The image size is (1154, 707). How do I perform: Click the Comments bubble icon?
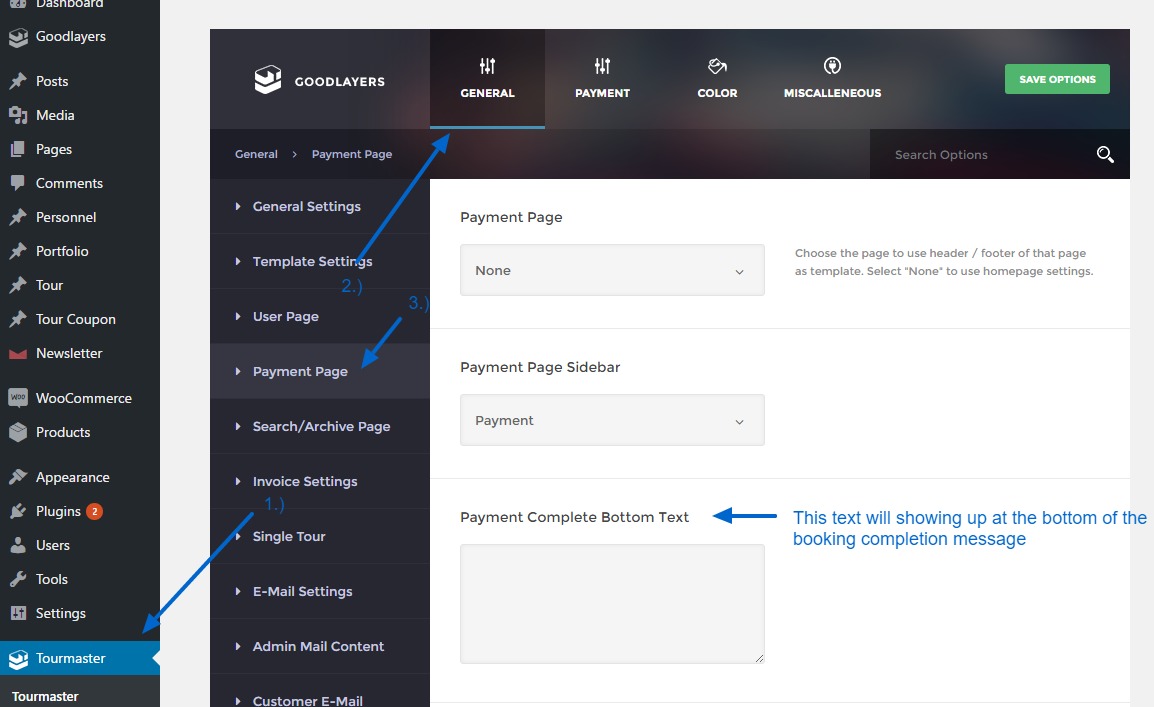[18, 183]
